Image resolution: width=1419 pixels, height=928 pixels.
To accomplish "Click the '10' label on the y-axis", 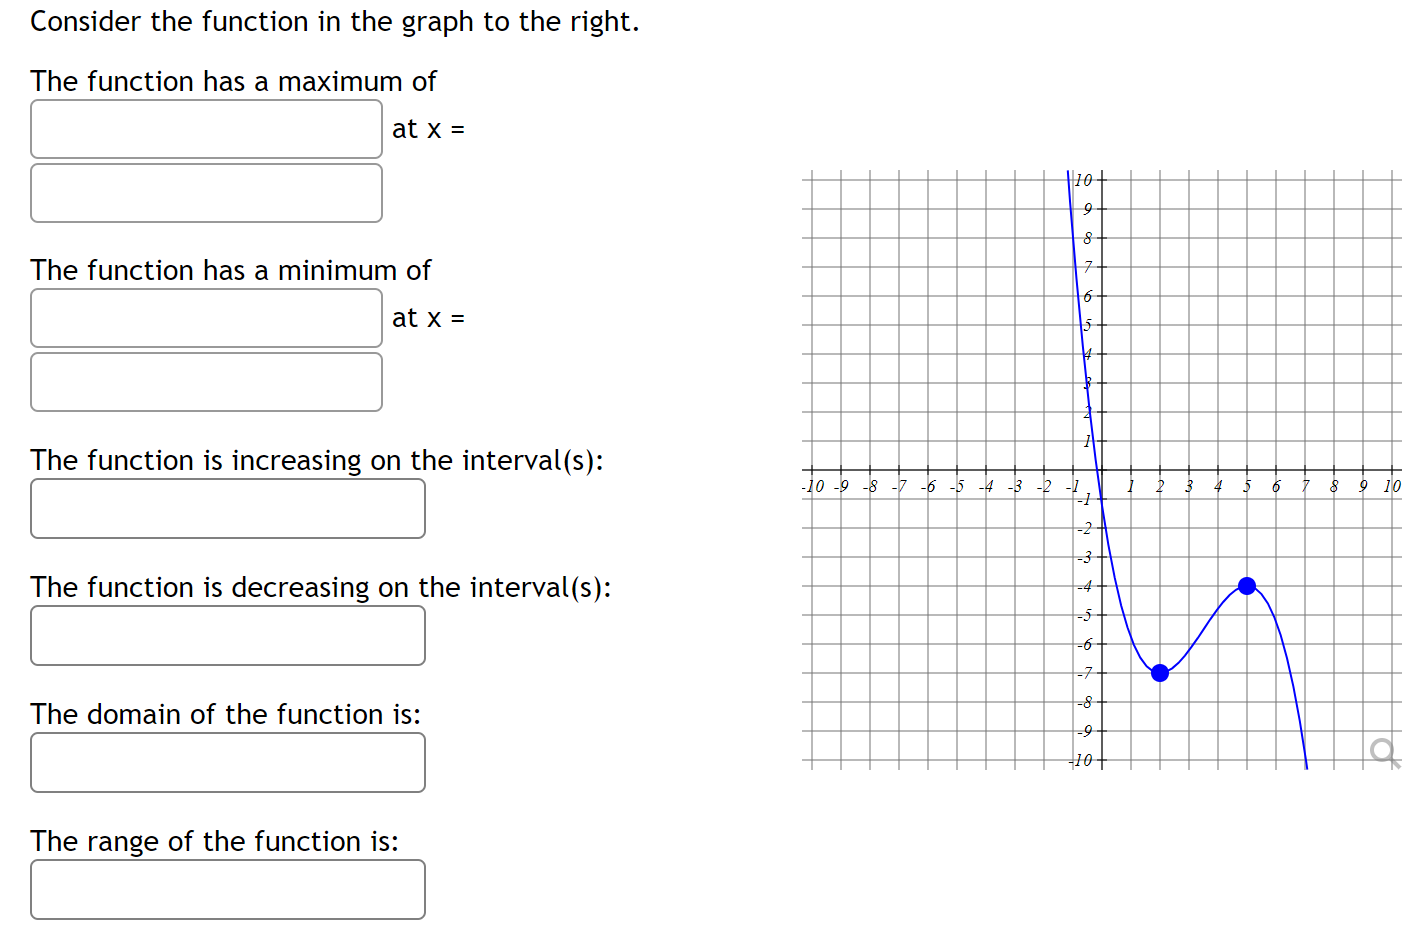I will tap(1082, 180).
